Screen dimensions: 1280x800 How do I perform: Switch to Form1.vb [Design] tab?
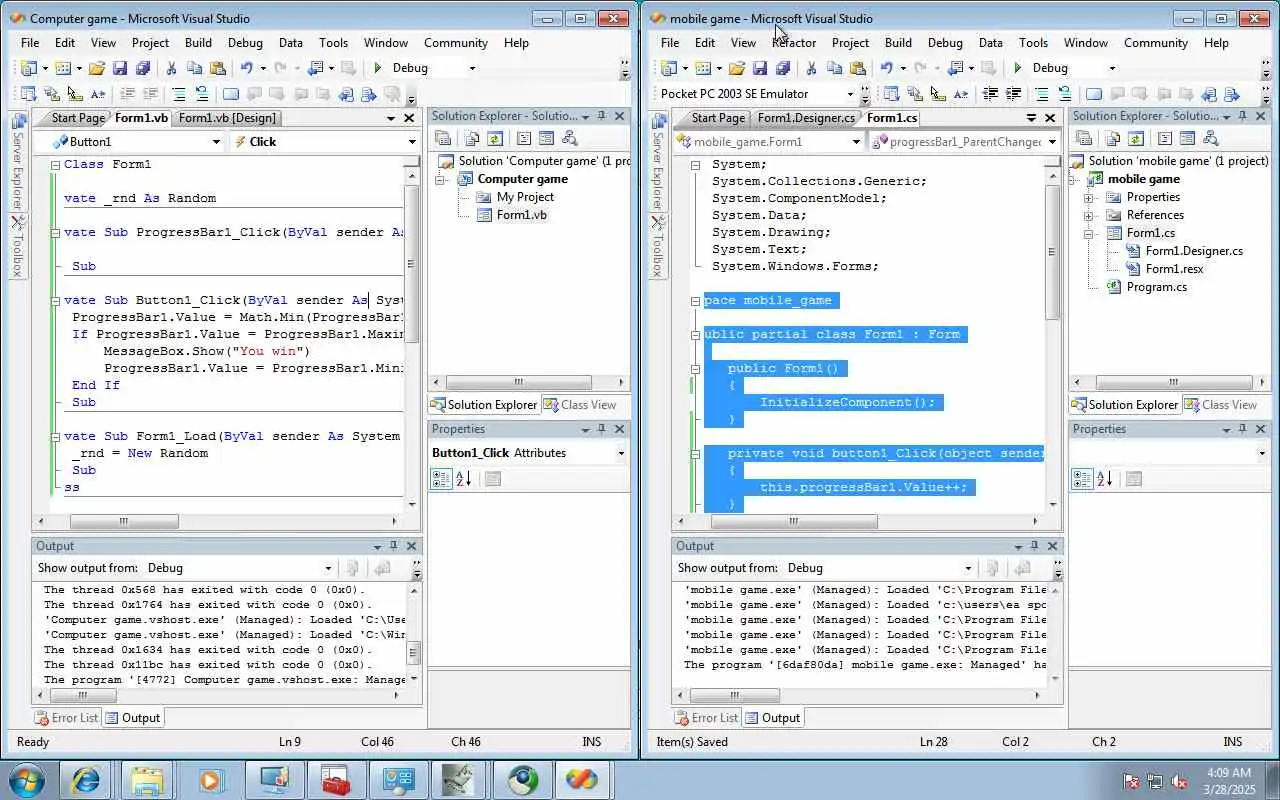[x=226, y=118]
